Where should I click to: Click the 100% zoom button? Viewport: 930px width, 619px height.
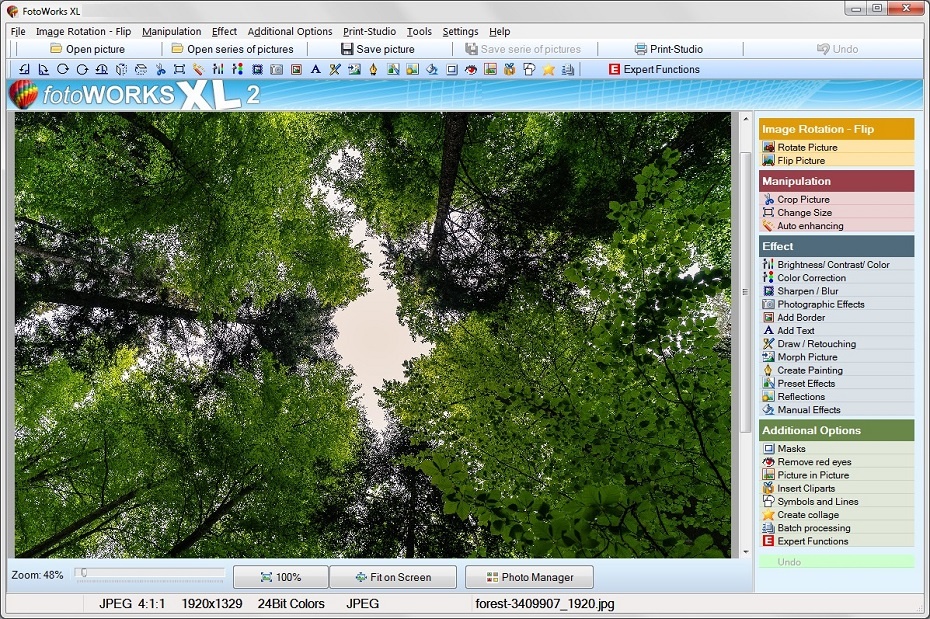click(281, 577)
